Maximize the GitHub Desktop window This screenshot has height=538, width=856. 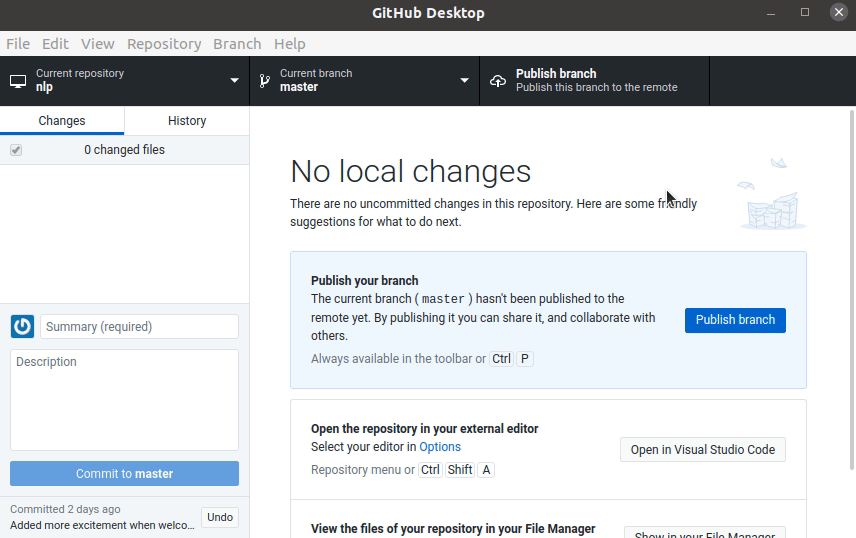(805, 12)
